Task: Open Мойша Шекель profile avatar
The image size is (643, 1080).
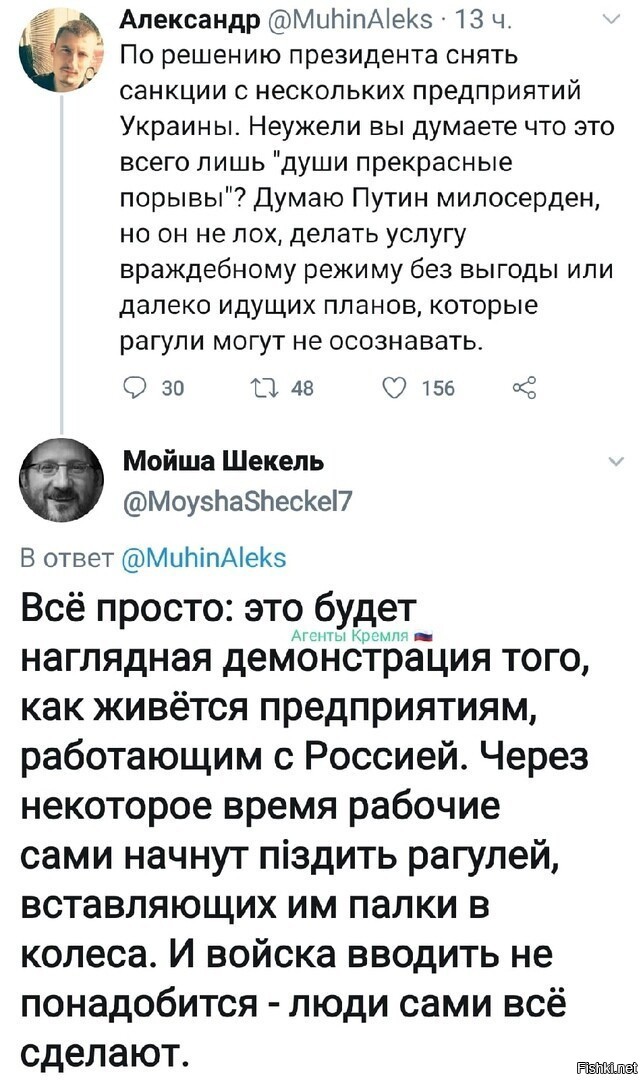Action: pyautogui.click(x=61, y=480)
